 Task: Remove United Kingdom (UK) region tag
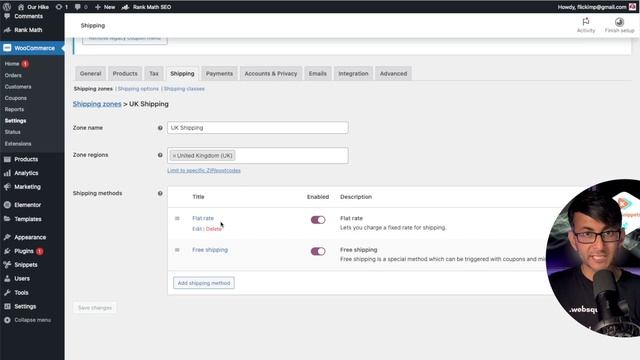pyautogui.click(x=174, y=156)
